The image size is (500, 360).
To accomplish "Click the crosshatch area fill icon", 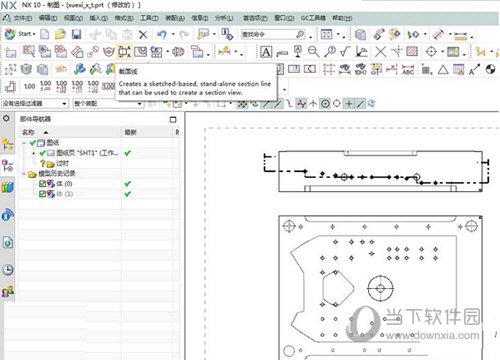I will [412, 51].
